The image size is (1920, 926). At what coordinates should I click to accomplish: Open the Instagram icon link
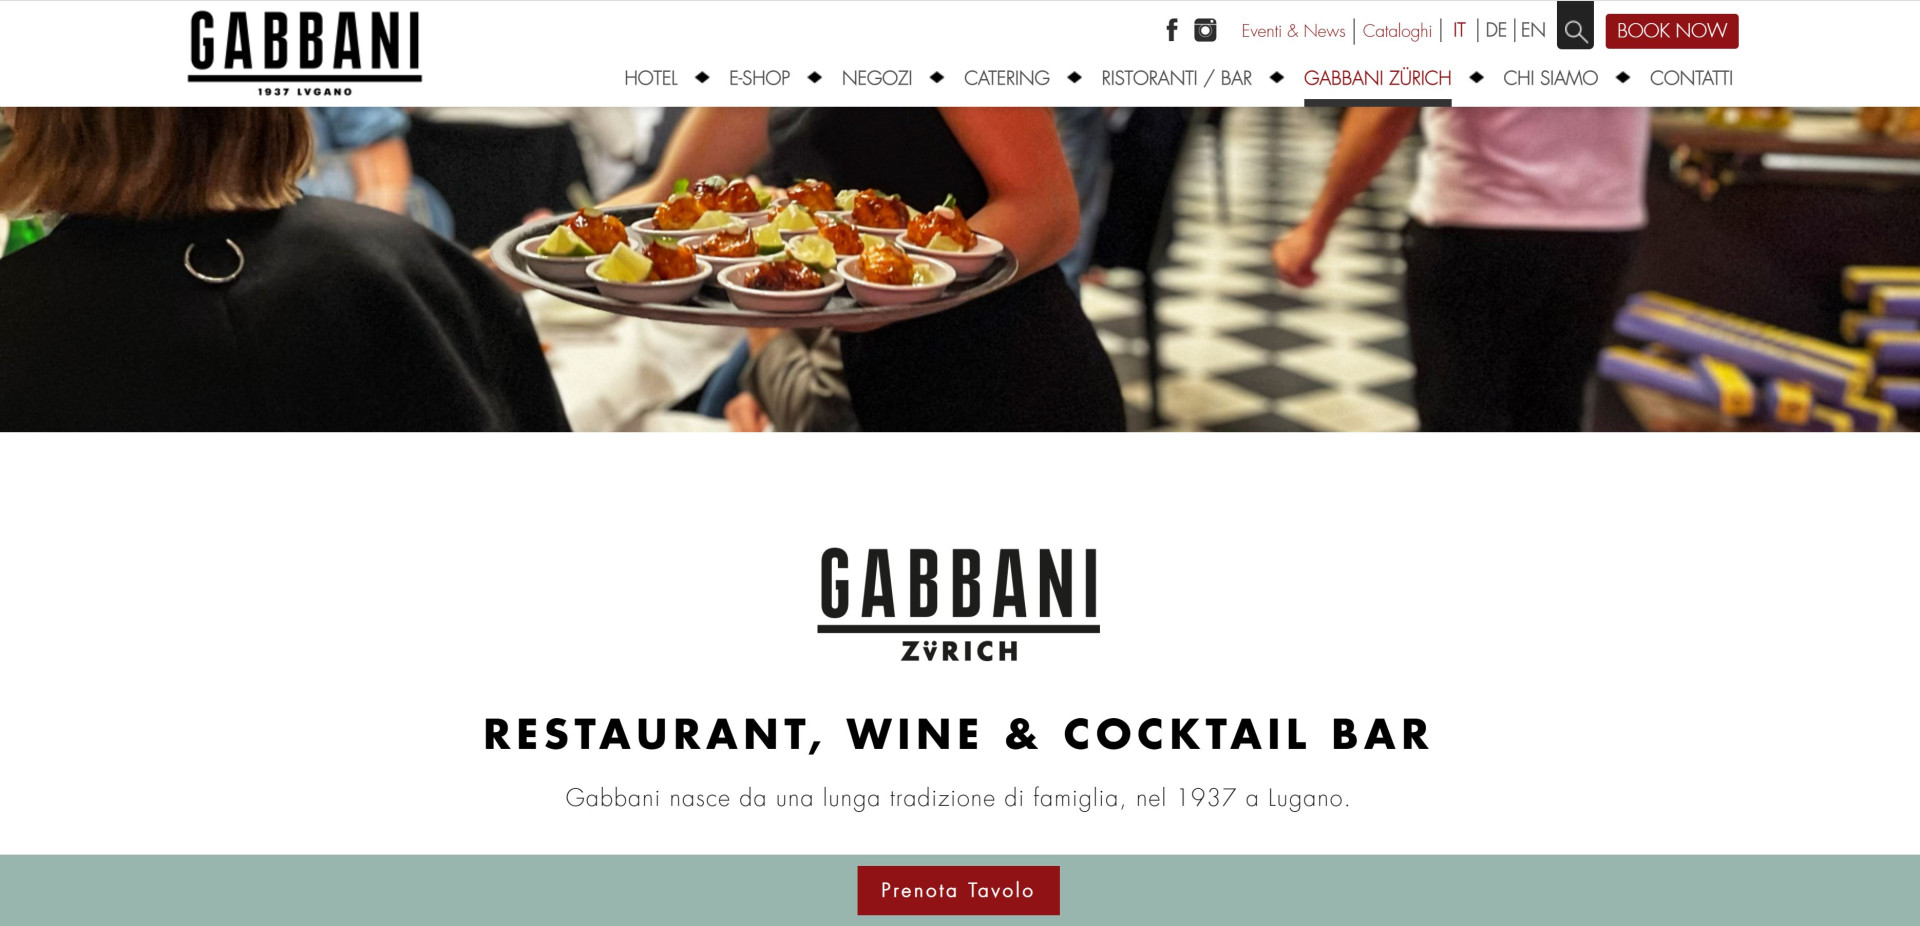click(1205, 30)
